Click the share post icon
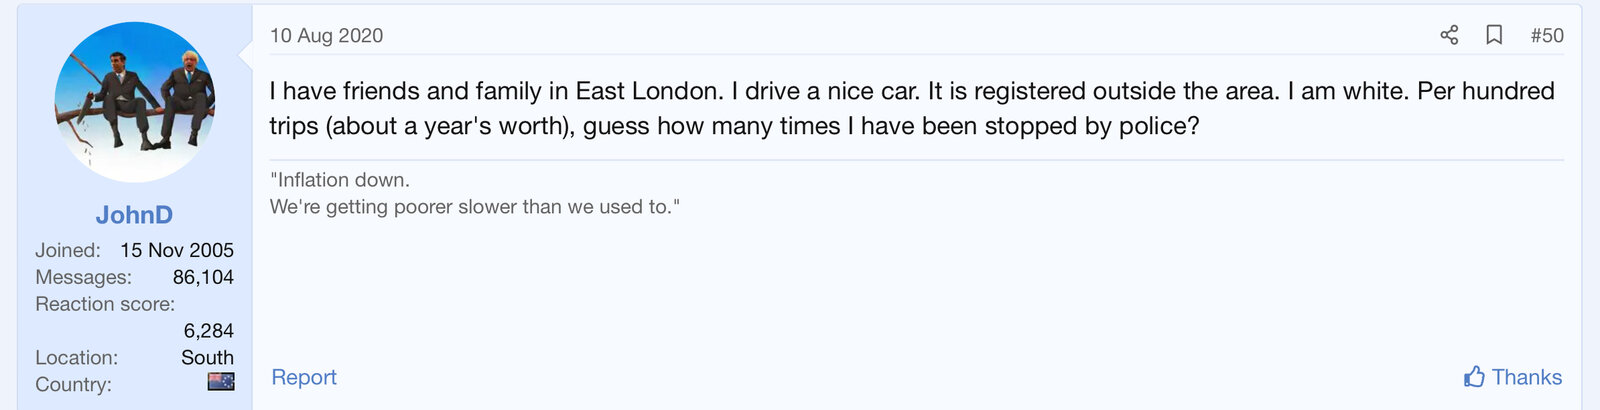The width and height of the screenshot is (1600, 410). point(1449,36)
